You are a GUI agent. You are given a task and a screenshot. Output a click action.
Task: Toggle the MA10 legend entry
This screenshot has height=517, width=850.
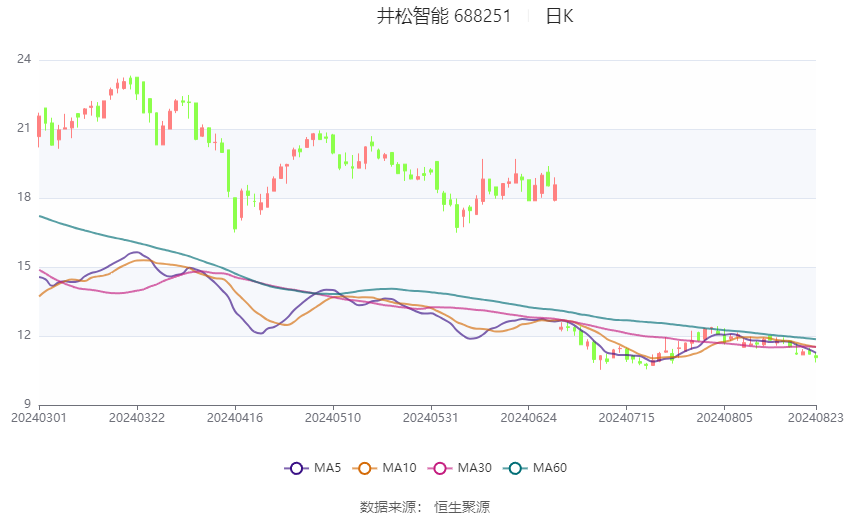(384, 468)
